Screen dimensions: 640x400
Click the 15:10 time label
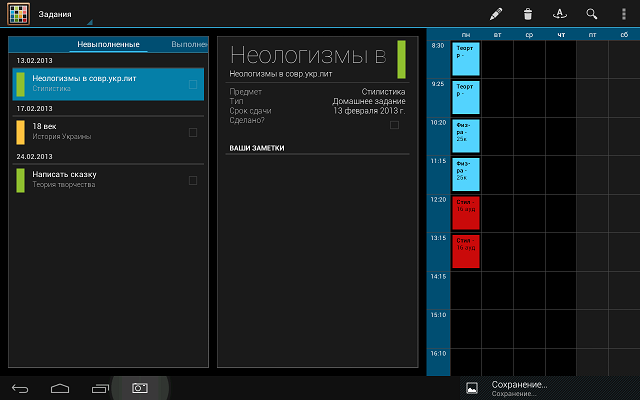tap(438, 315)
